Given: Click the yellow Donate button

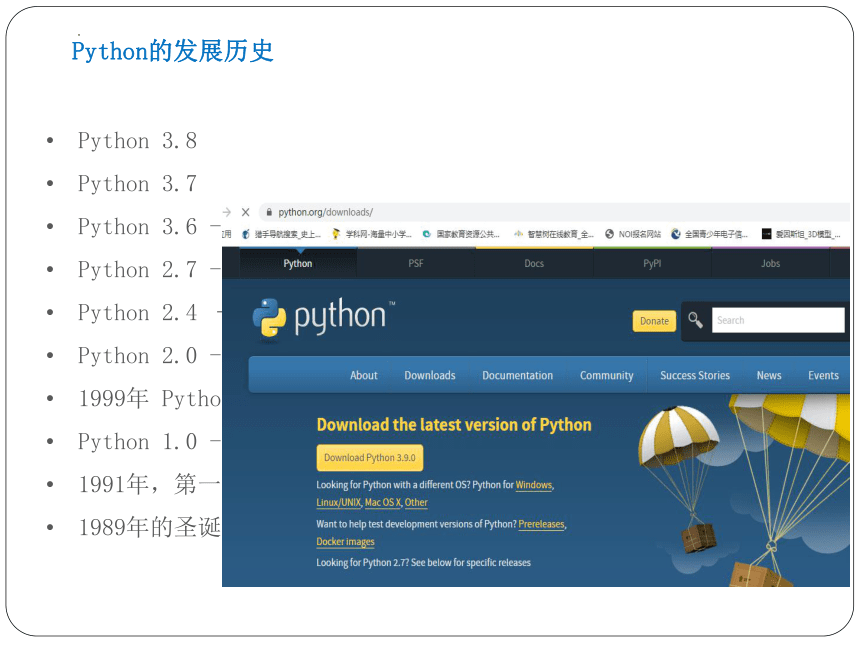Looking at the screenshot, I should pos(654,321).
